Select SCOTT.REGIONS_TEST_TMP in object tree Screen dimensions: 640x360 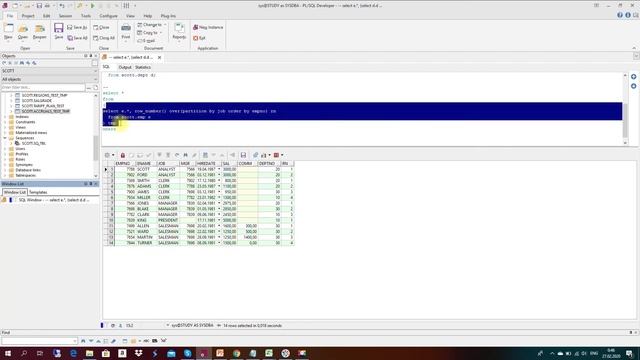point(44,95)
